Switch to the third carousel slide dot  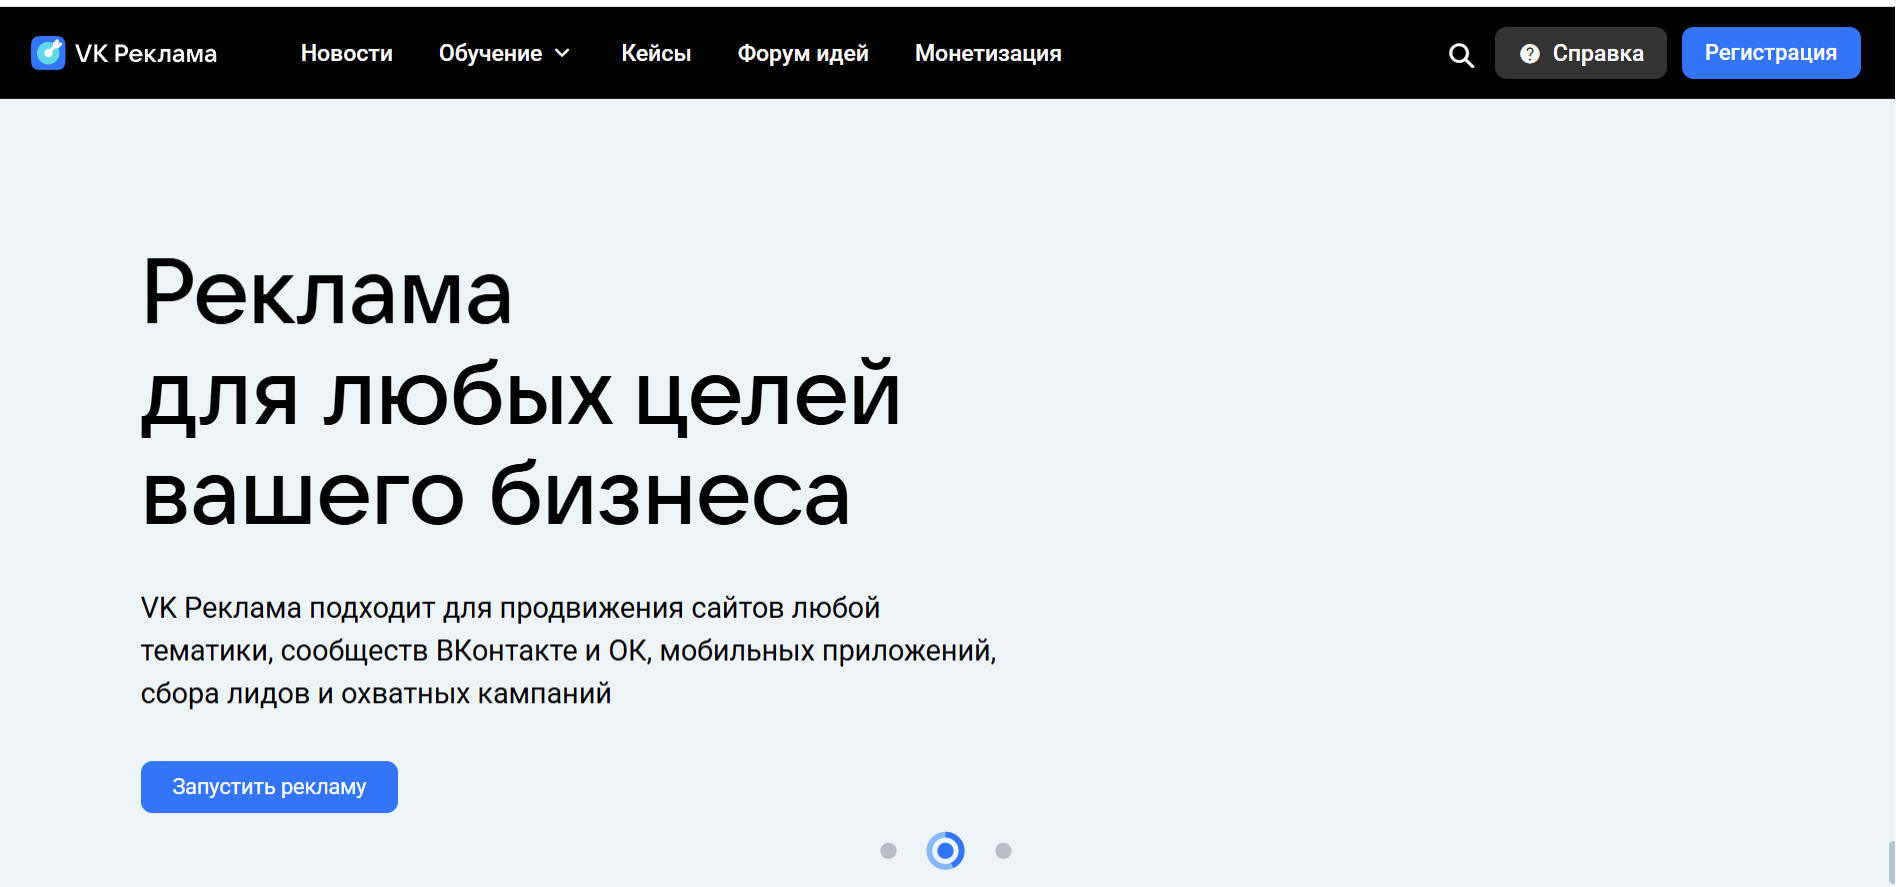pyautogui.click(x=1003, y=851)
